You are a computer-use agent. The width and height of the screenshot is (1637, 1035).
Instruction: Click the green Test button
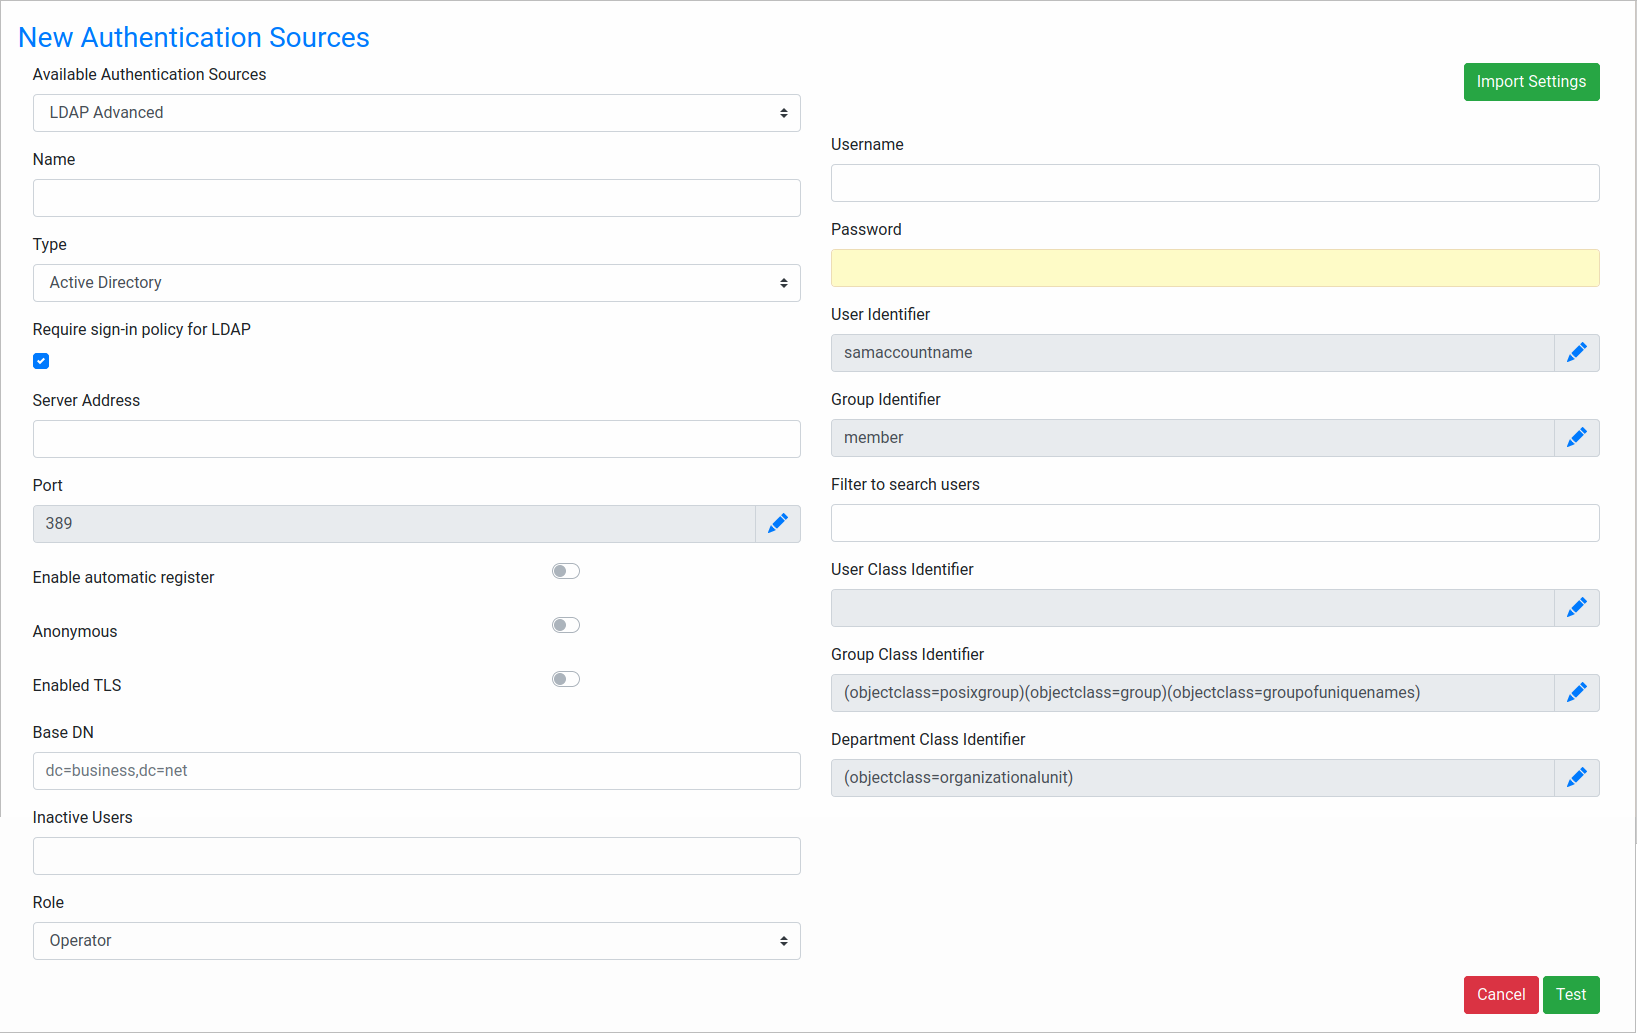point(1570,994)
